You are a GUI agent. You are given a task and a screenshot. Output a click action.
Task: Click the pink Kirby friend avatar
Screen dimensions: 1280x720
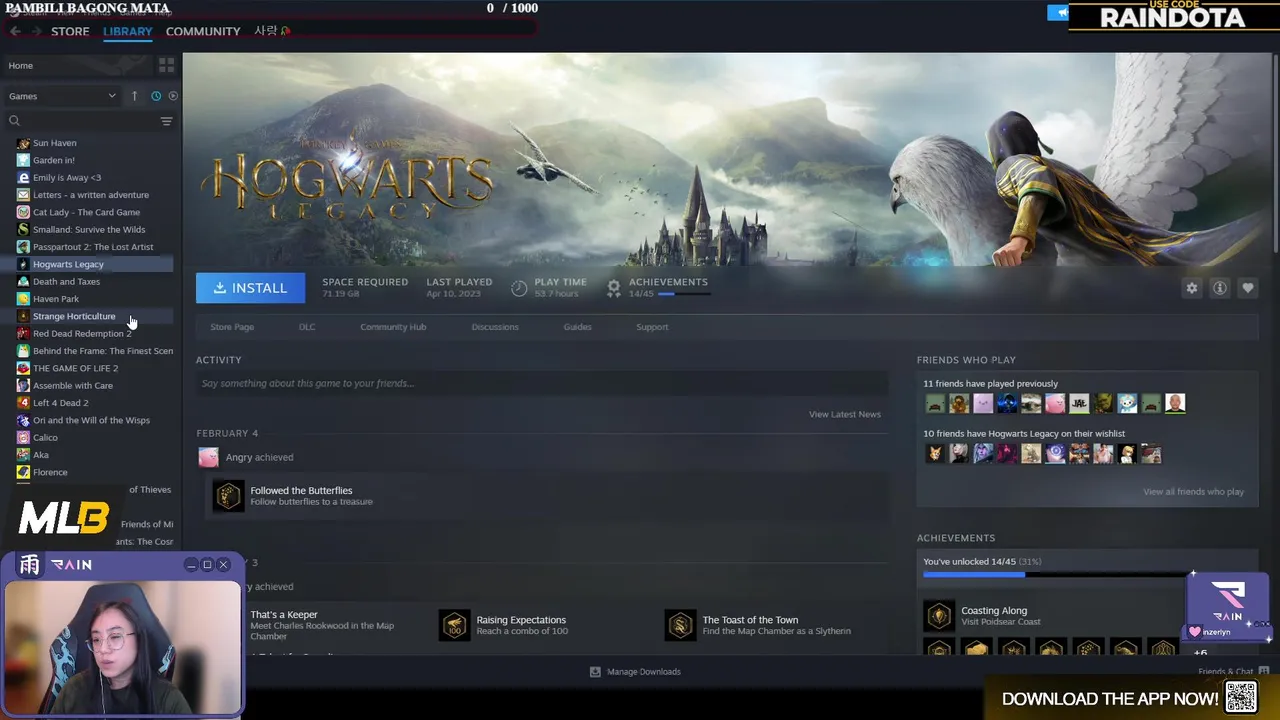coord(1055,404)
